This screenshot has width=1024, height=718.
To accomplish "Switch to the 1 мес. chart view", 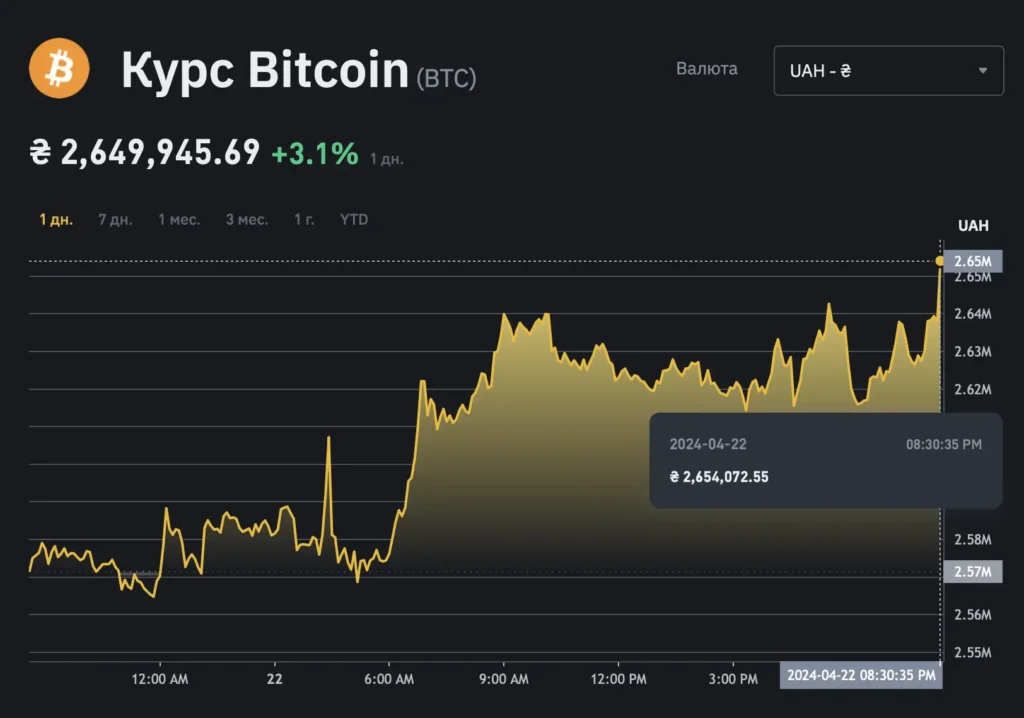I will click(x=178, y=219).
